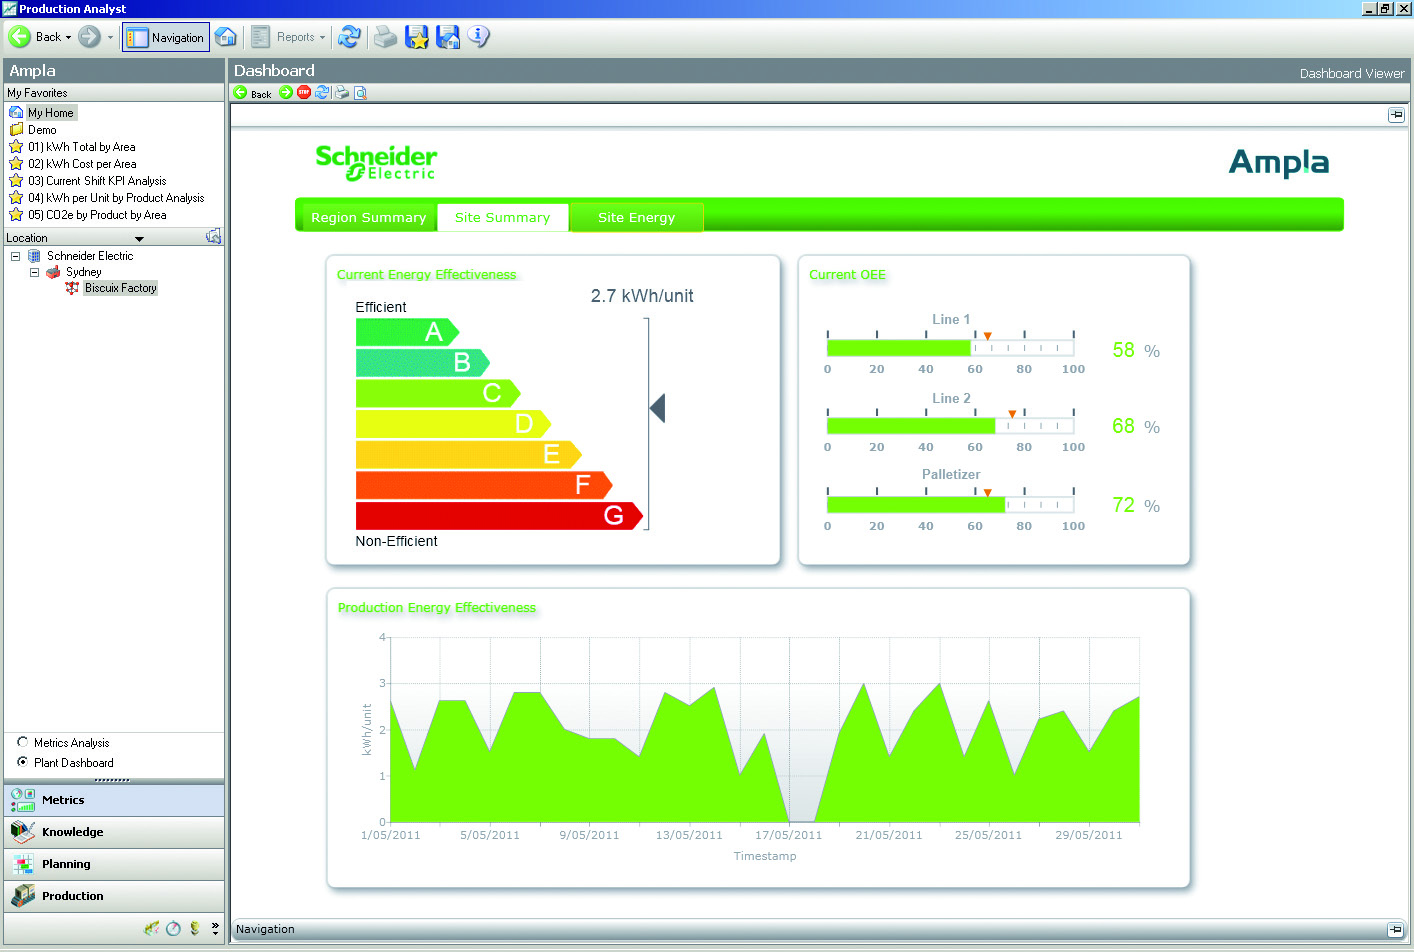Click the save-to-favorites star disk icon
The height and width of the screenshot is (952, 1414).
click(417, 37)
